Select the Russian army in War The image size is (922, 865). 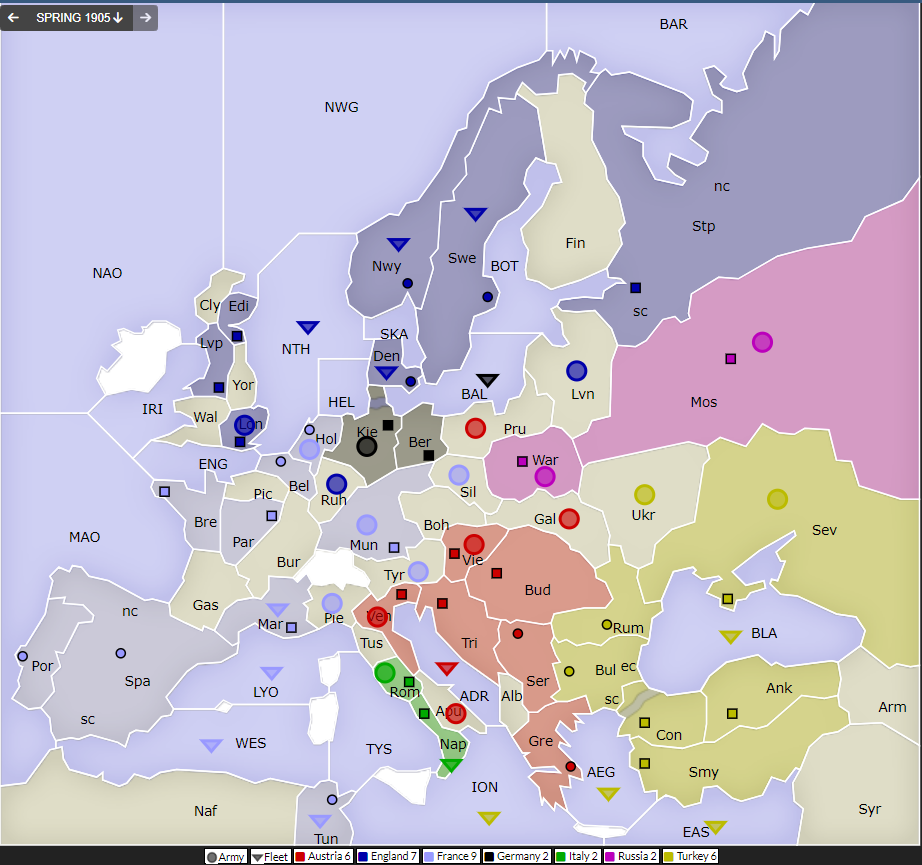(x=545, y=476)
